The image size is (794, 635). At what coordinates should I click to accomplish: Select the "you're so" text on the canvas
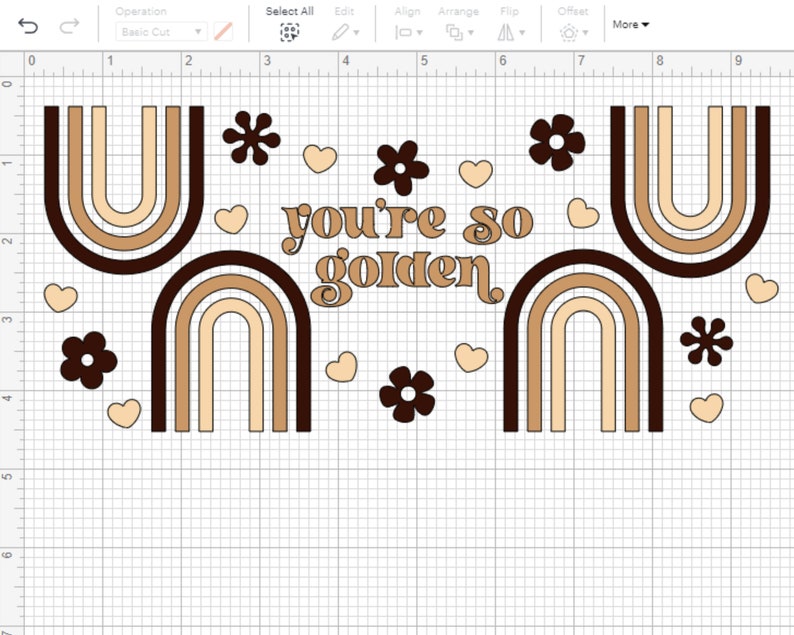408,226
